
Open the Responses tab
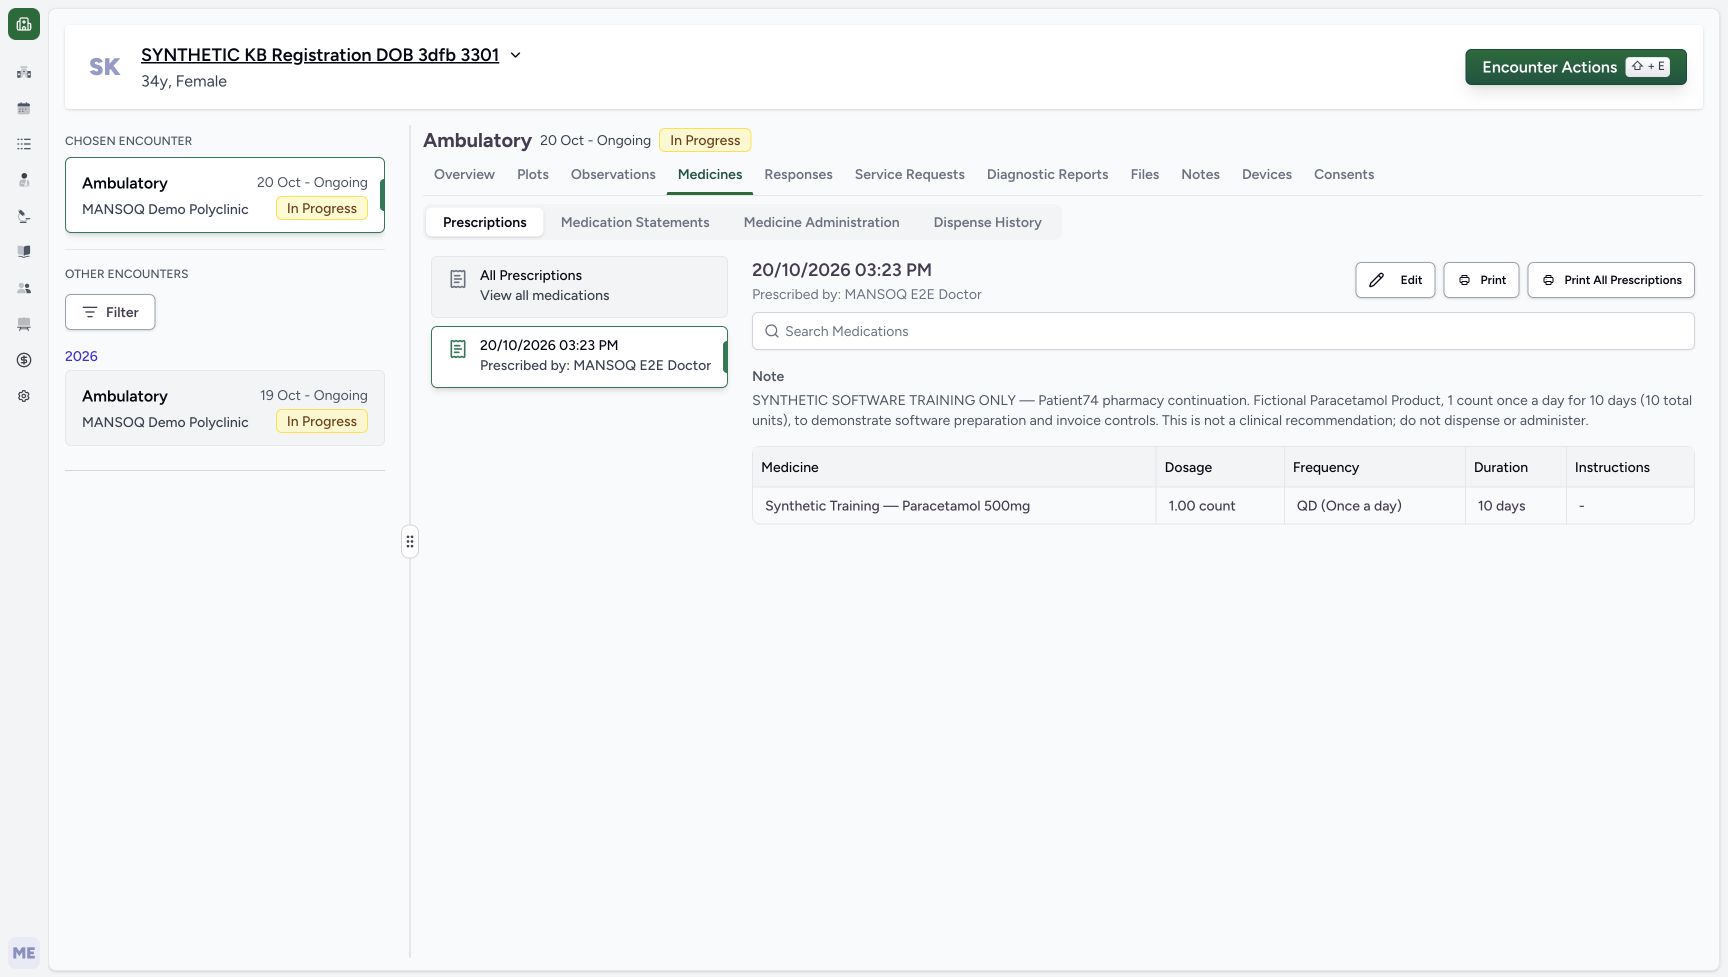tap(798, 174)
